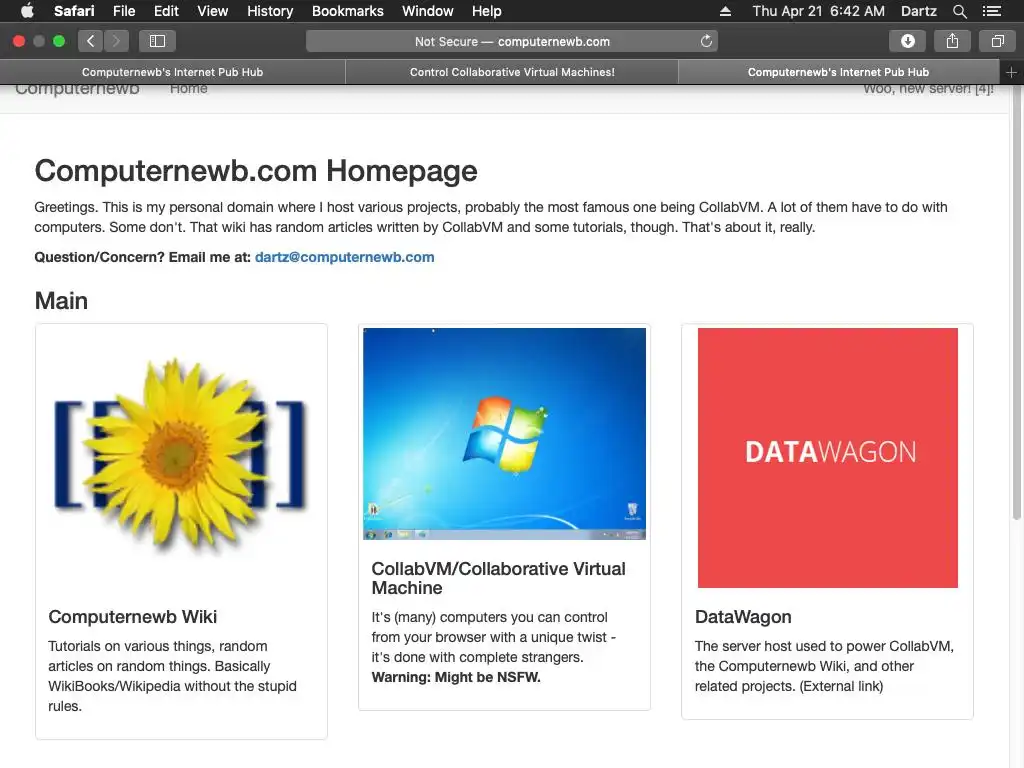Show all tabs overview button

pos(997,41)
